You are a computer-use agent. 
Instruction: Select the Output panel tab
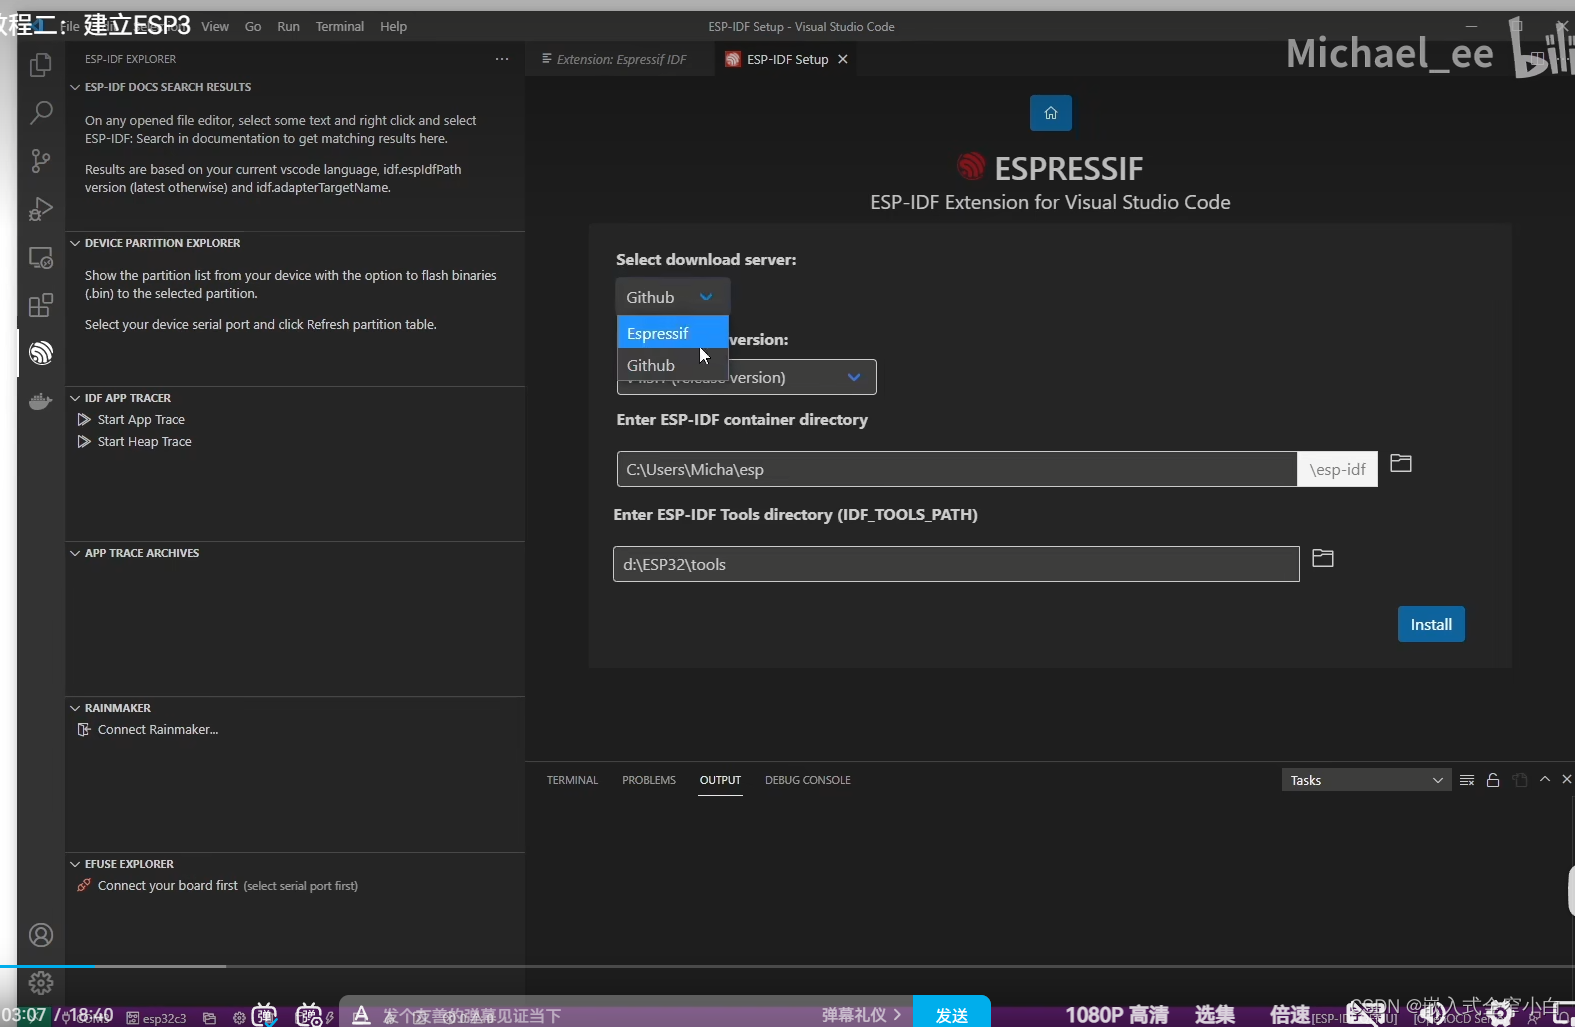coord(720,780)
